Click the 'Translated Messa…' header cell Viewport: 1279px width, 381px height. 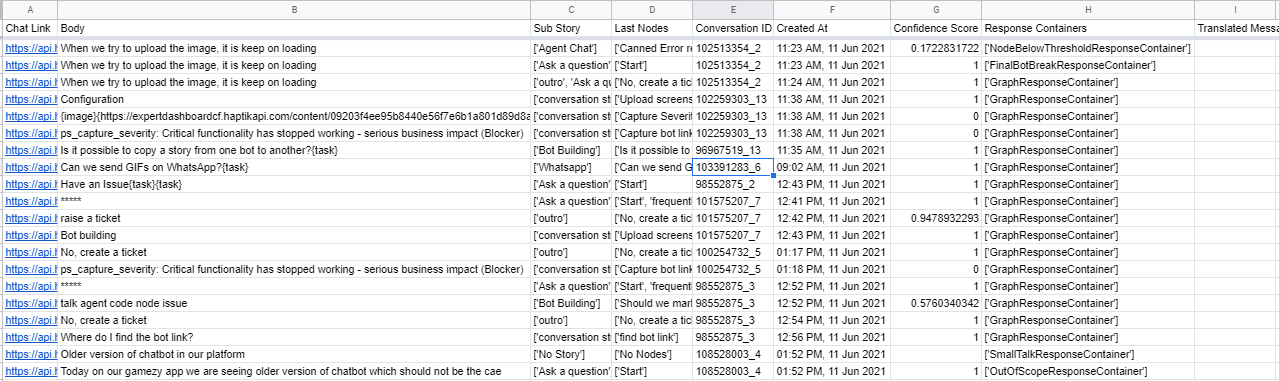click(x=1236, y=28)
